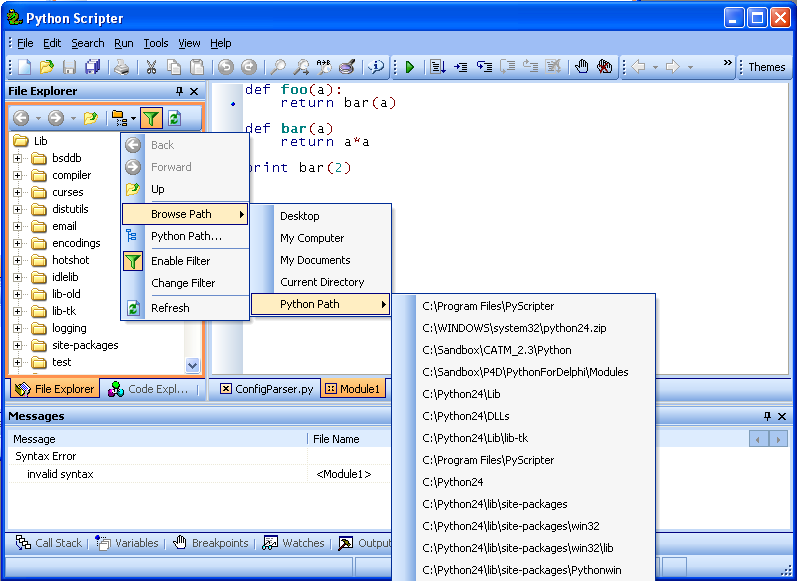This screenshot has width=797, height=581.
Task: Expand the site-packages folder node
Action: (x=17, y=345)
